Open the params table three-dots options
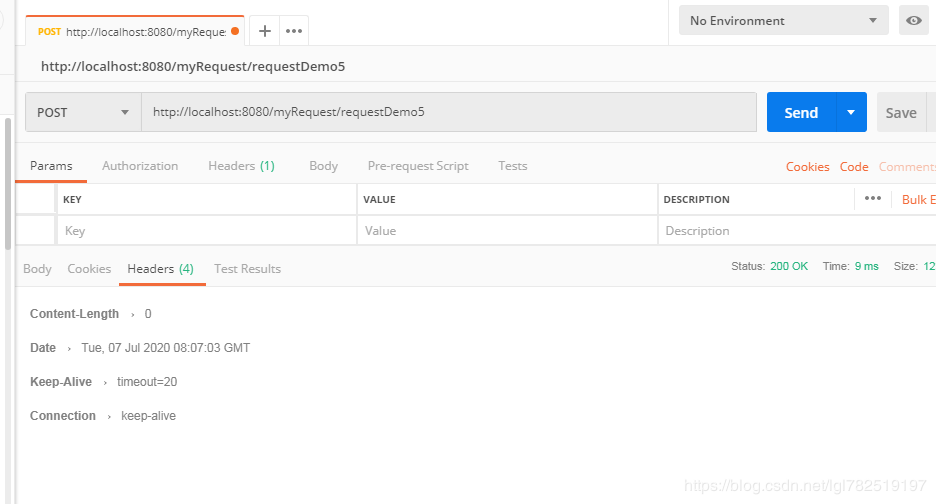The image size is (936, 504). (x=873, y=198)
